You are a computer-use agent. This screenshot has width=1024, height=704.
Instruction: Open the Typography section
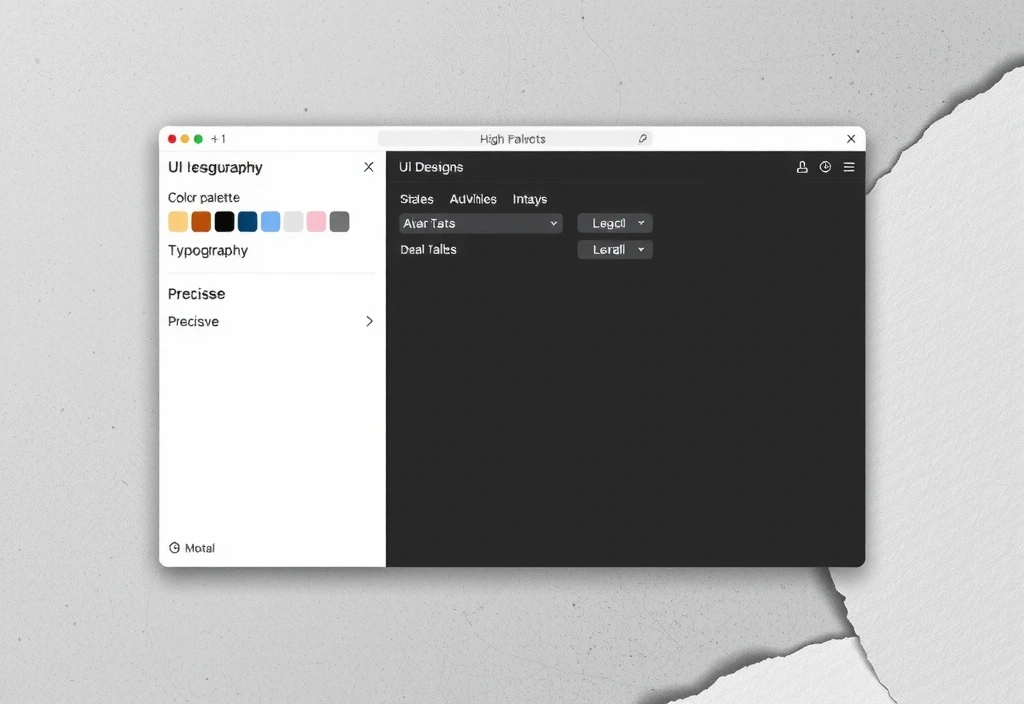pyautogui.click(x=207, y=251)
